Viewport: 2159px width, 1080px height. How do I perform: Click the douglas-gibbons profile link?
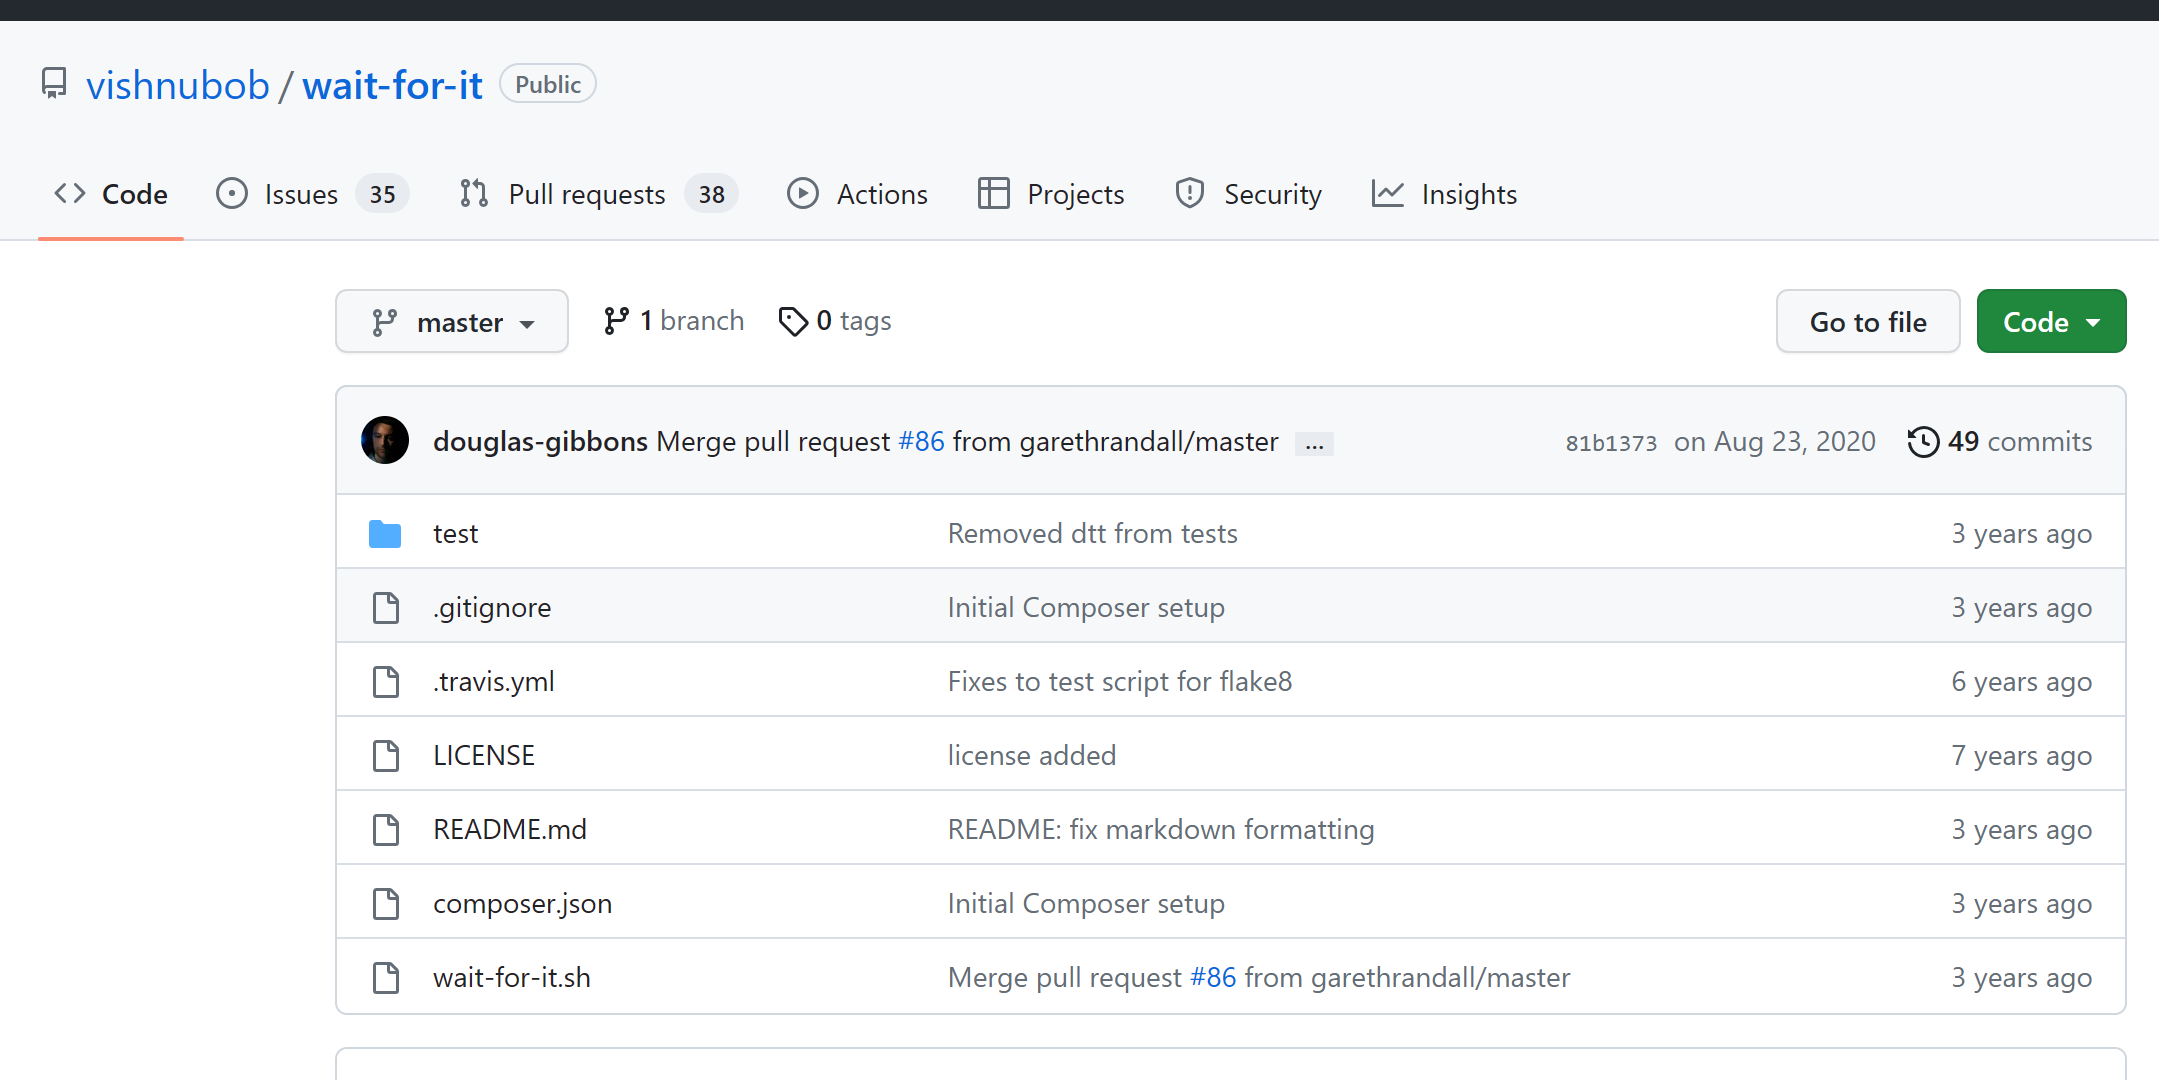point(540,440)
